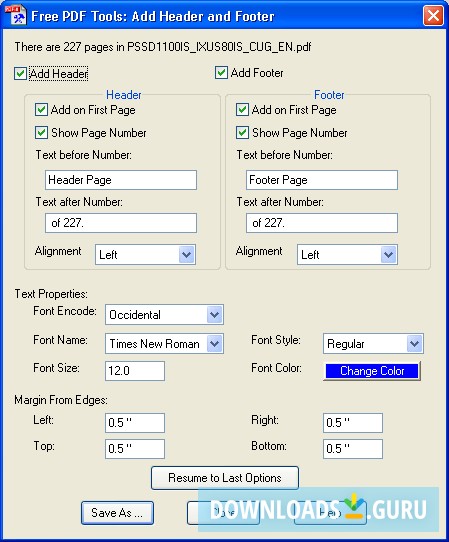Toggle Header's Show Page Number checkbox
449x542 pixels.
41,132
